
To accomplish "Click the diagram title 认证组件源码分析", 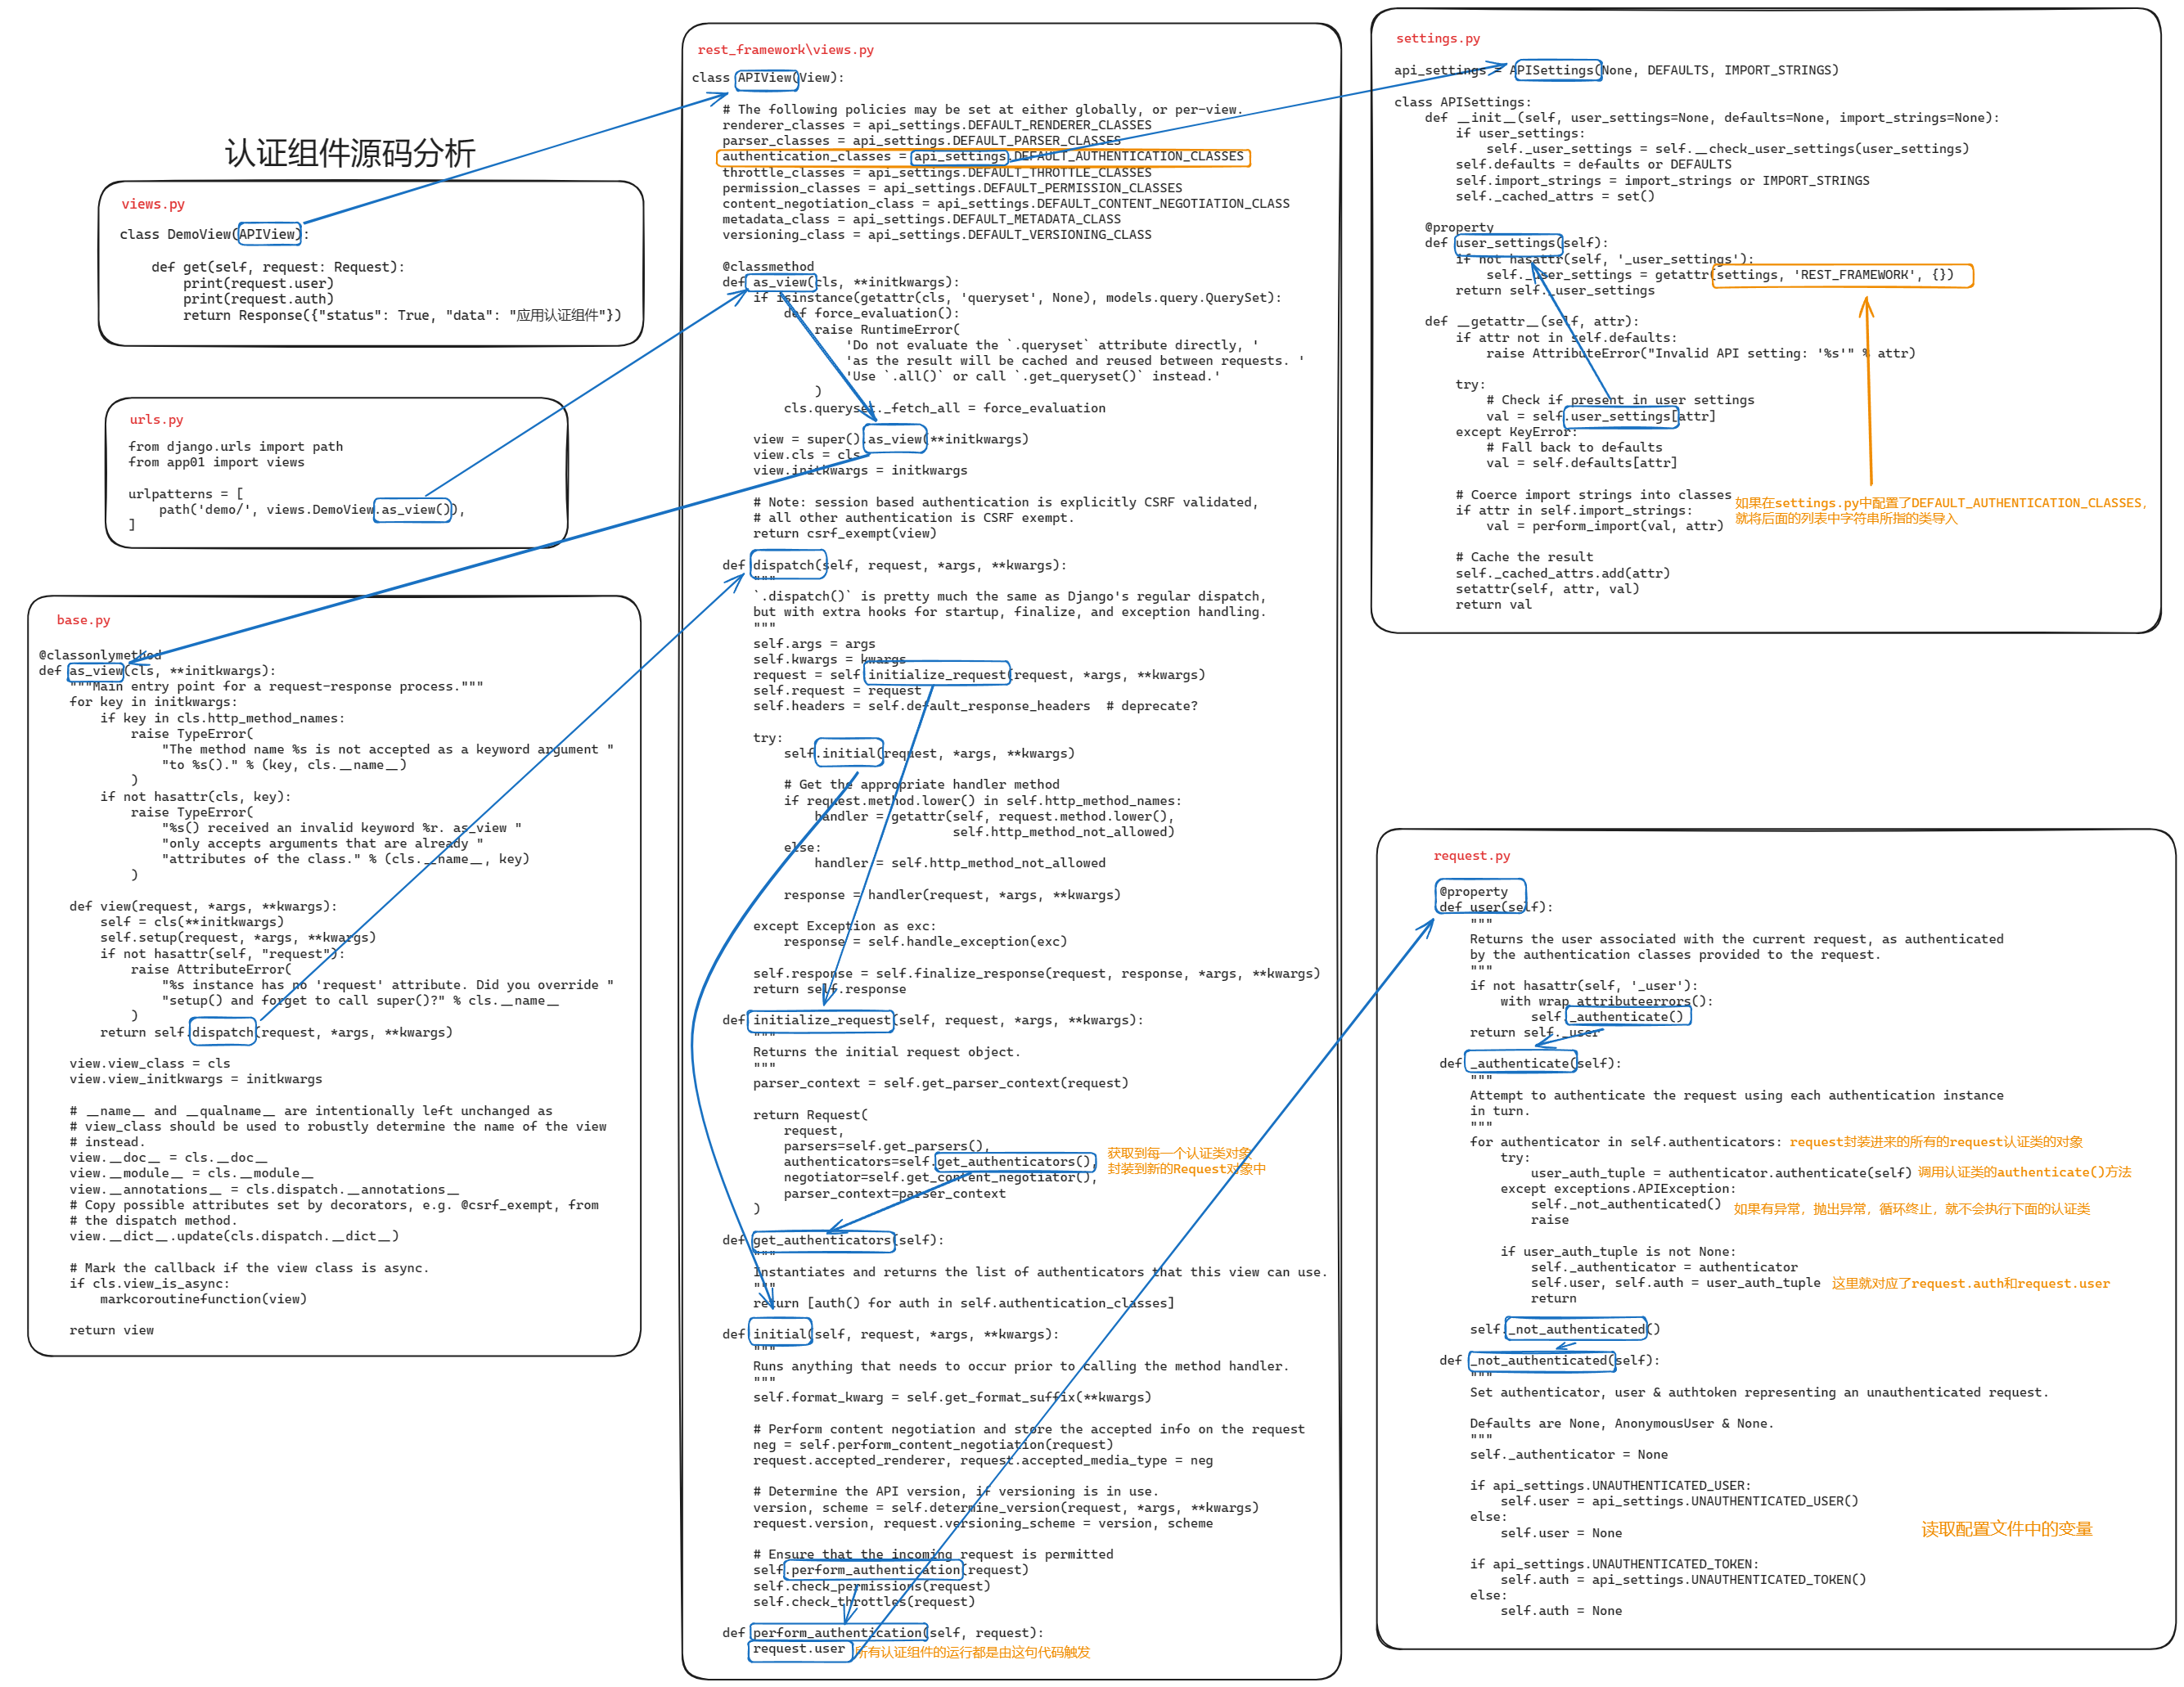I will click(349, 153).
